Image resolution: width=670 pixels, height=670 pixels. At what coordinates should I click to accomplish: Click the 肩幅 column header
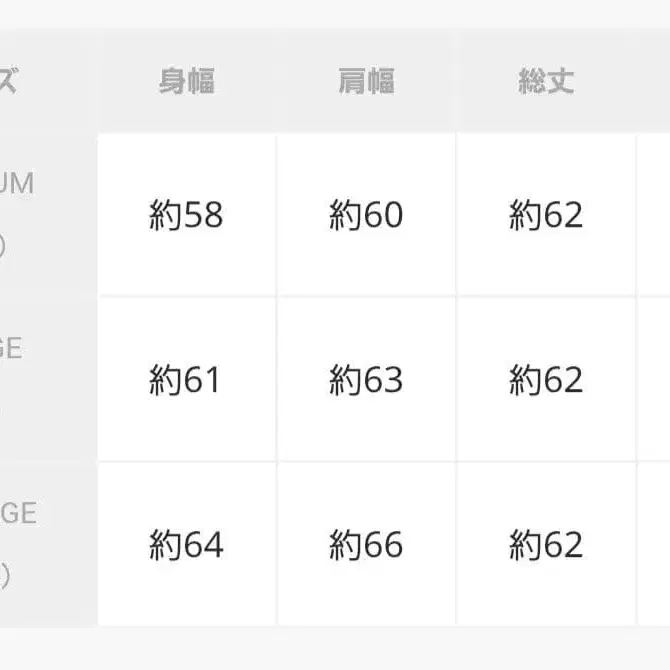tap(366, 82)
